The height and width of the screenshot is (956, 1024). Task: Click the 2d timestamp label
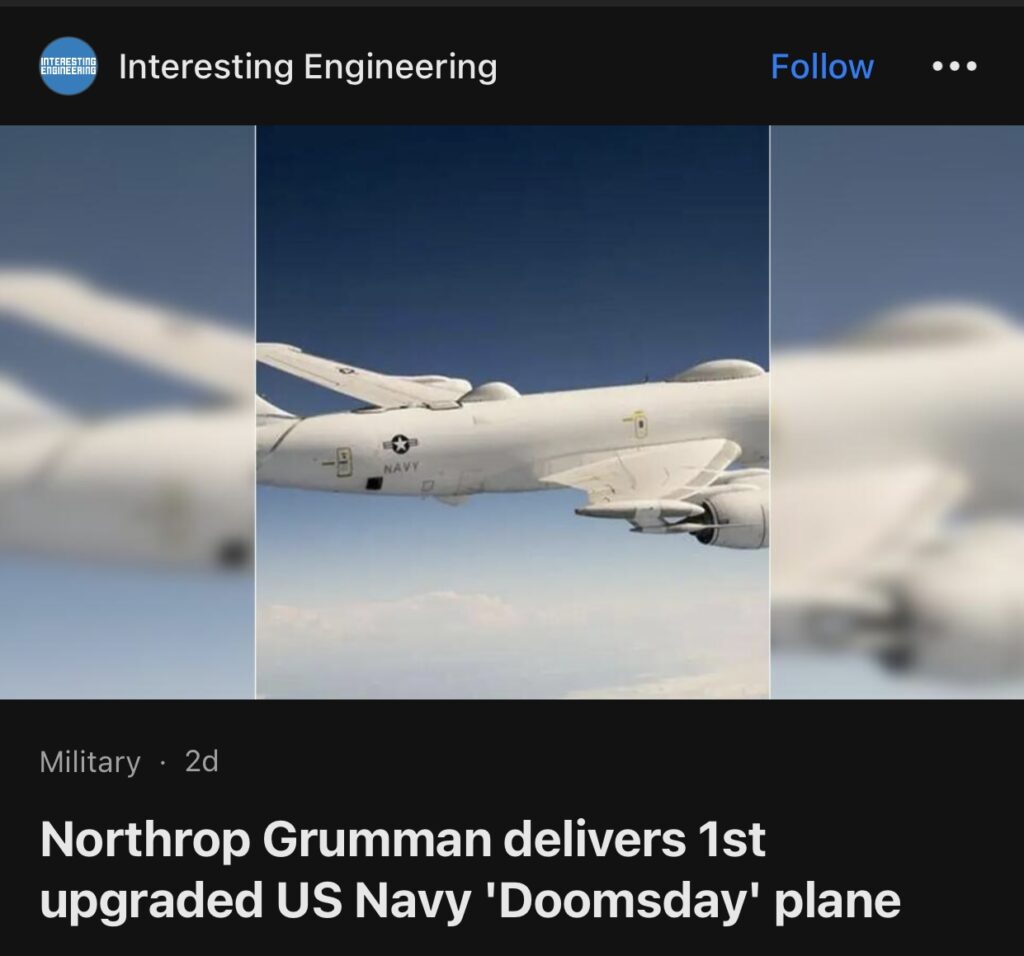point(202,761)
